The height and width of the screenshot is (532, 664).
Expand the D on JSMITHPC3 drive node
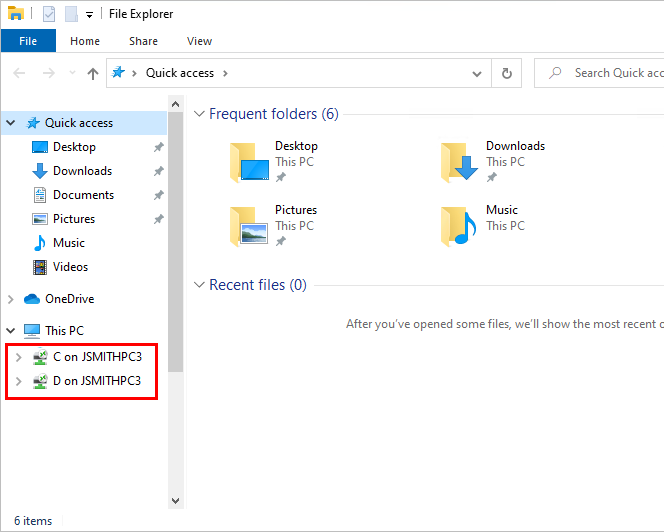tap(18, 381)
